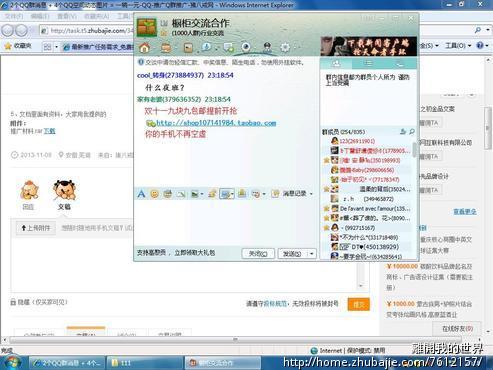
Task: Click the group avatar of 橱柜交流合作
Action: click(147, 27)
